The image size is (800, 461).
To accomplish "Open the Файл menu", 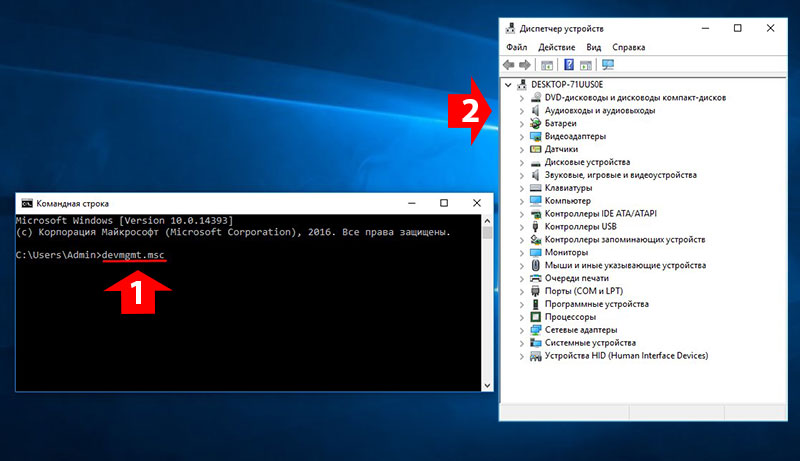I will pyautogui.click(x=516, y=47).
